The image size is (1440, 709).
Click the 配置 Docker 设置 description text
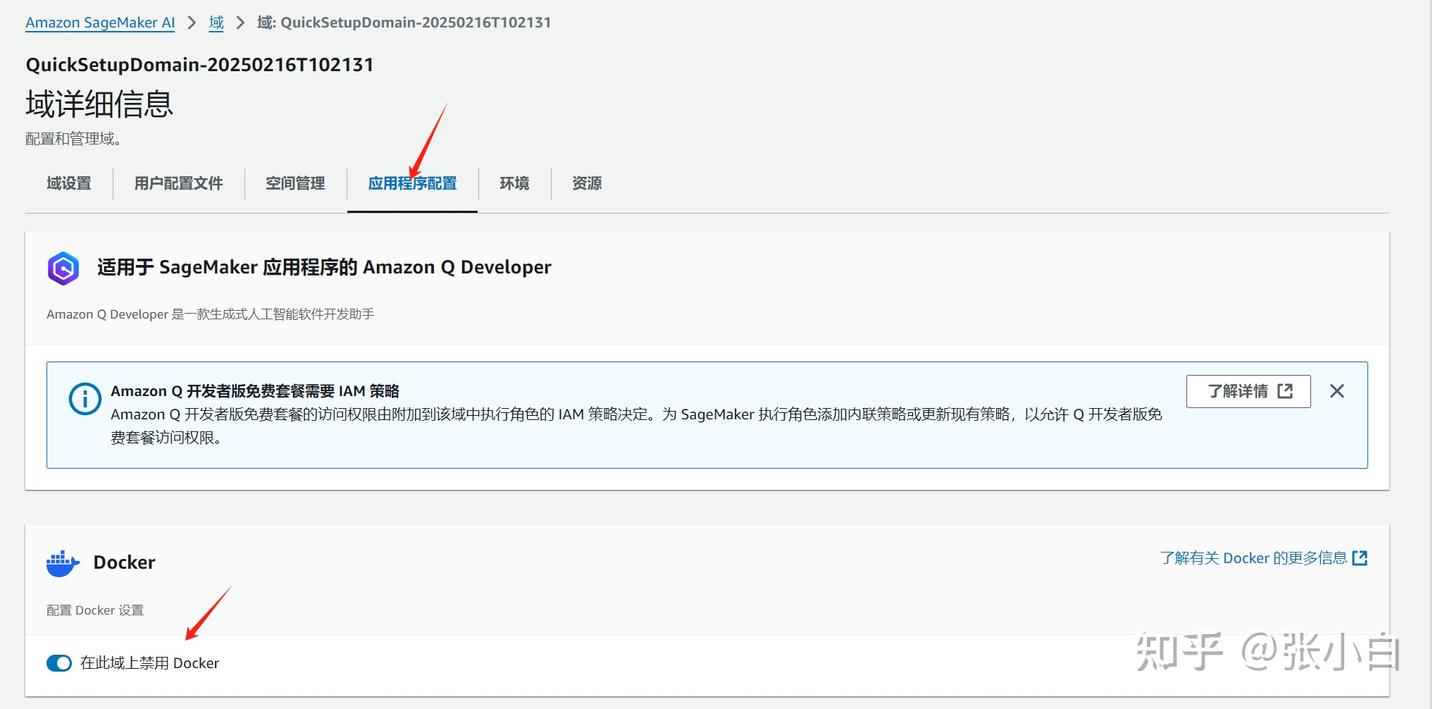[x=95, y=610]
